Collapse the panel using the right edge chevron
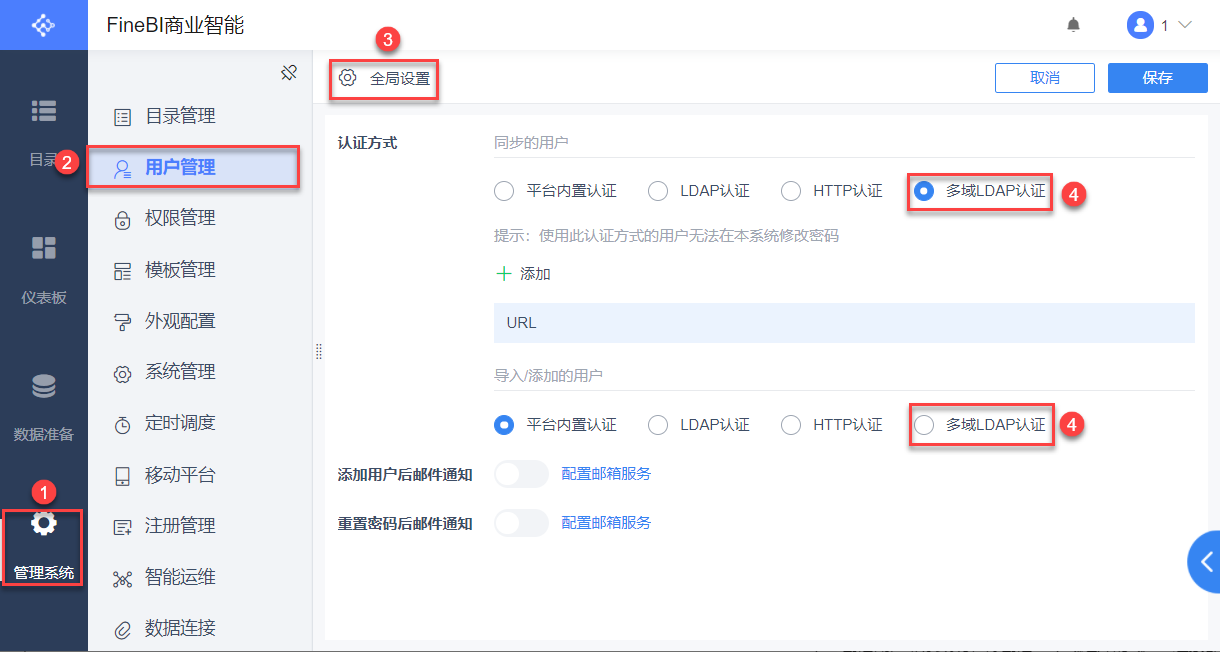 (1208, 562)
